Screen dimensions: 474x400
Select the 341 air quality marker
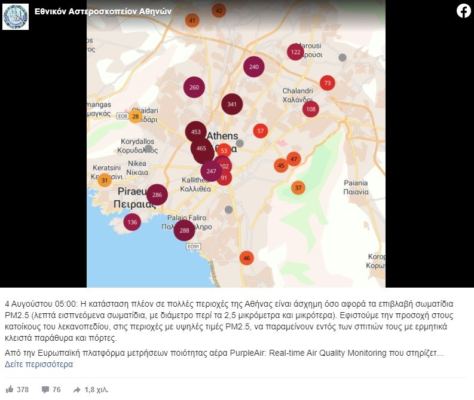[232, 104]
